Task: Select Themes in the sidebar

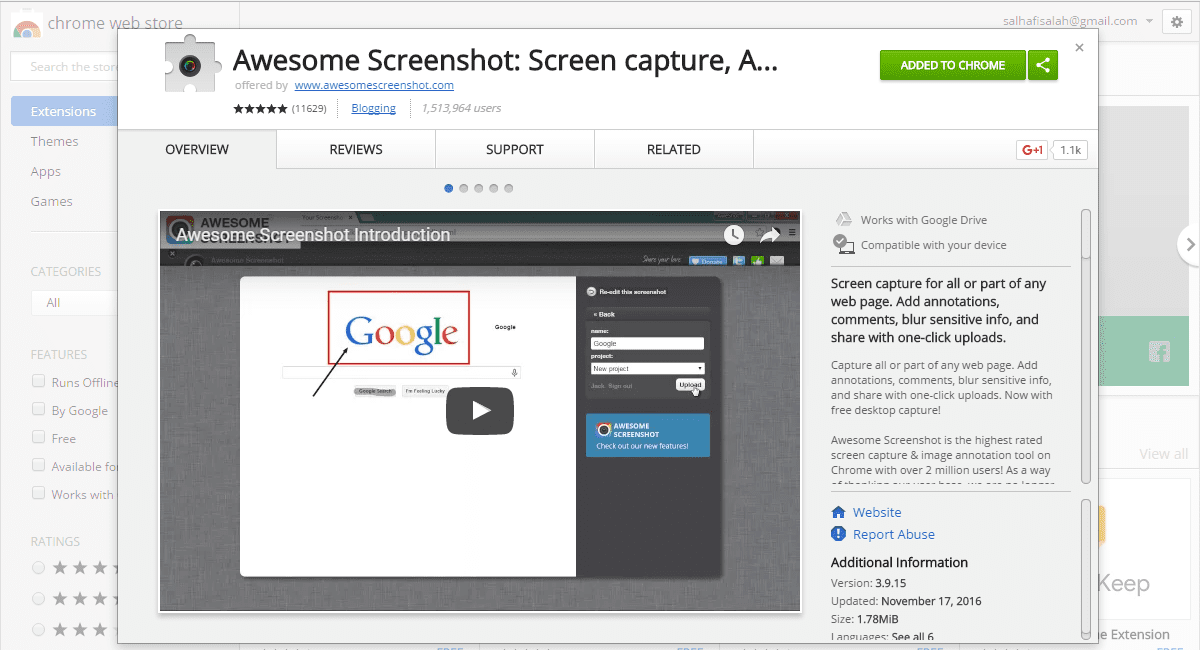Action: click(54, 141)
